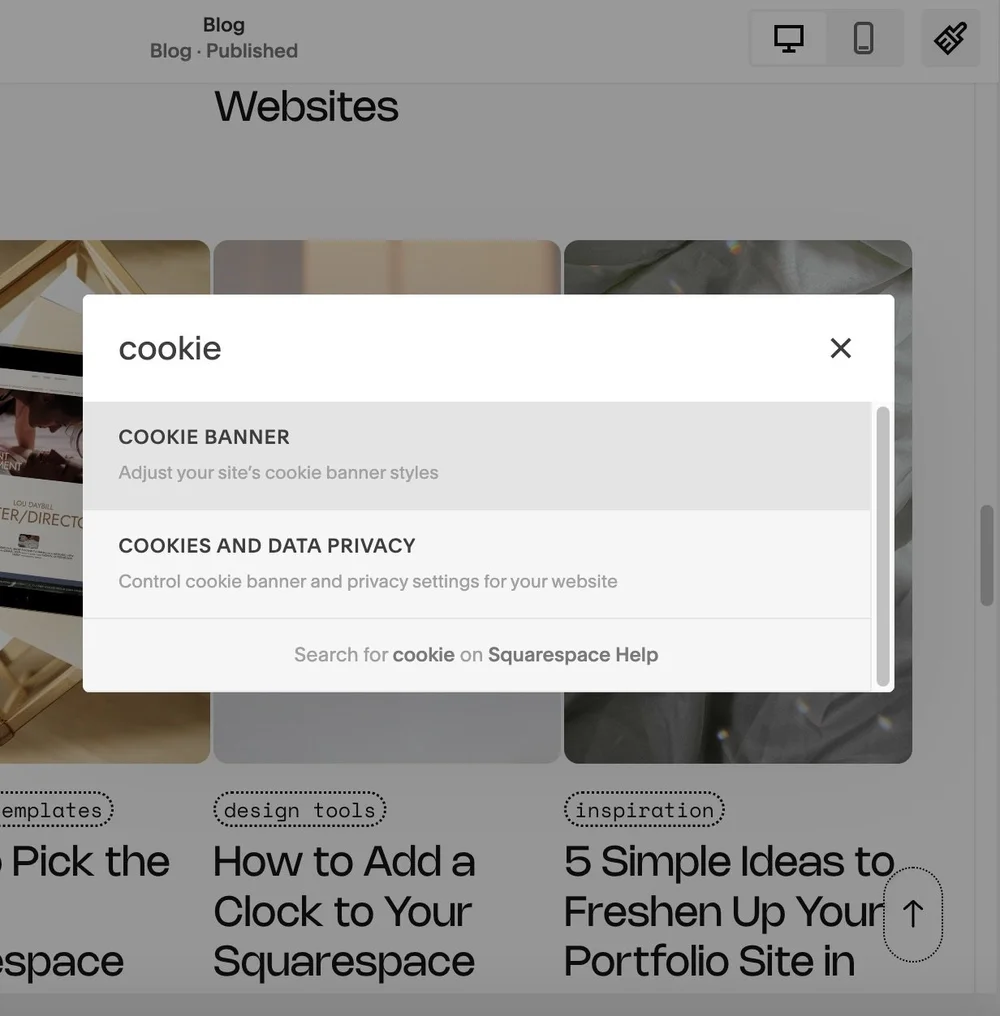The height and width of the screenshot is (1016, 1000).
Task: Search cookie on Squarespace Help link
Action: click(476, 654)
